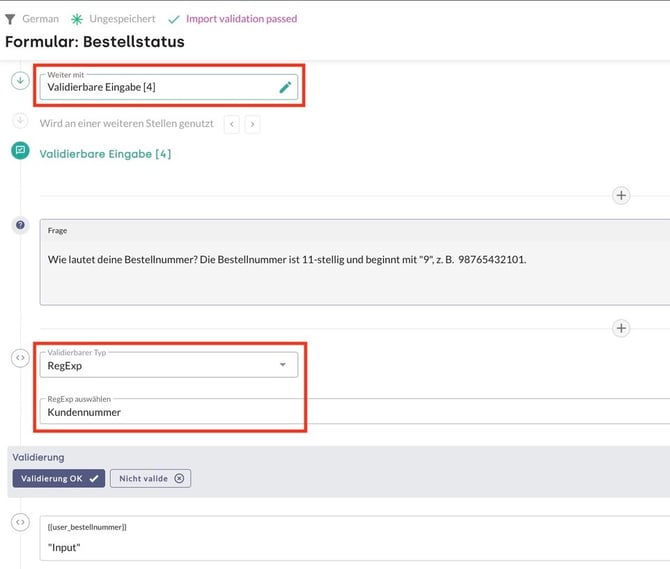Viewport: 670px width, 569px height.
Task: Click the German language filter icon
Action: [10, 18]
